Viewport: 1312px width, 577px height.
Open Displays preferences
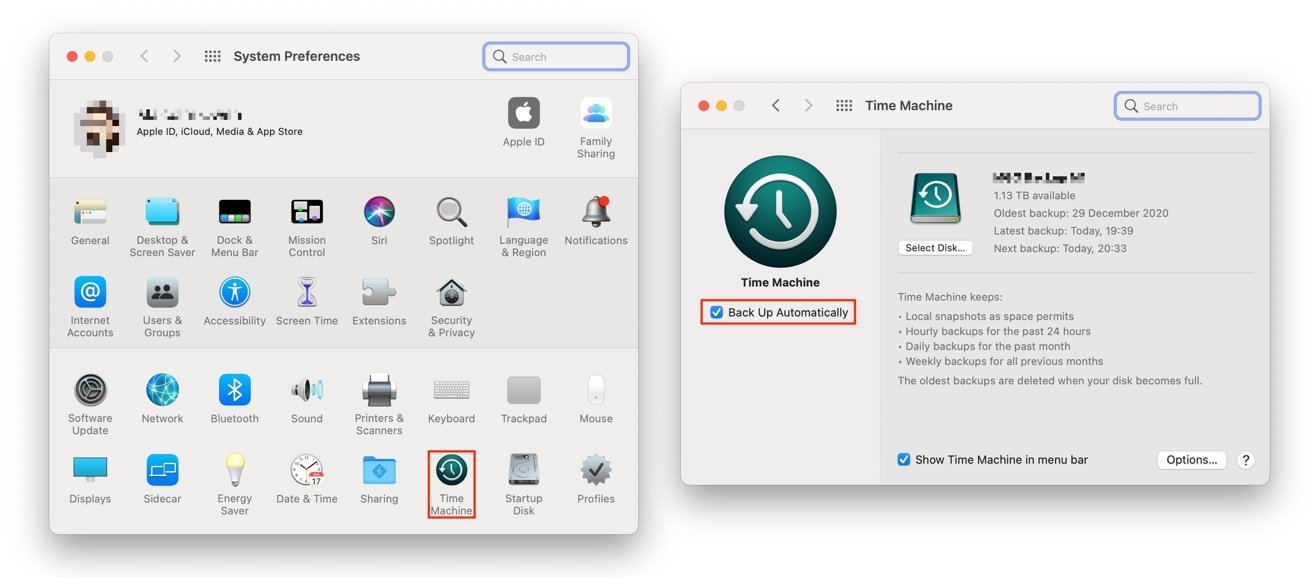point(90,470)
